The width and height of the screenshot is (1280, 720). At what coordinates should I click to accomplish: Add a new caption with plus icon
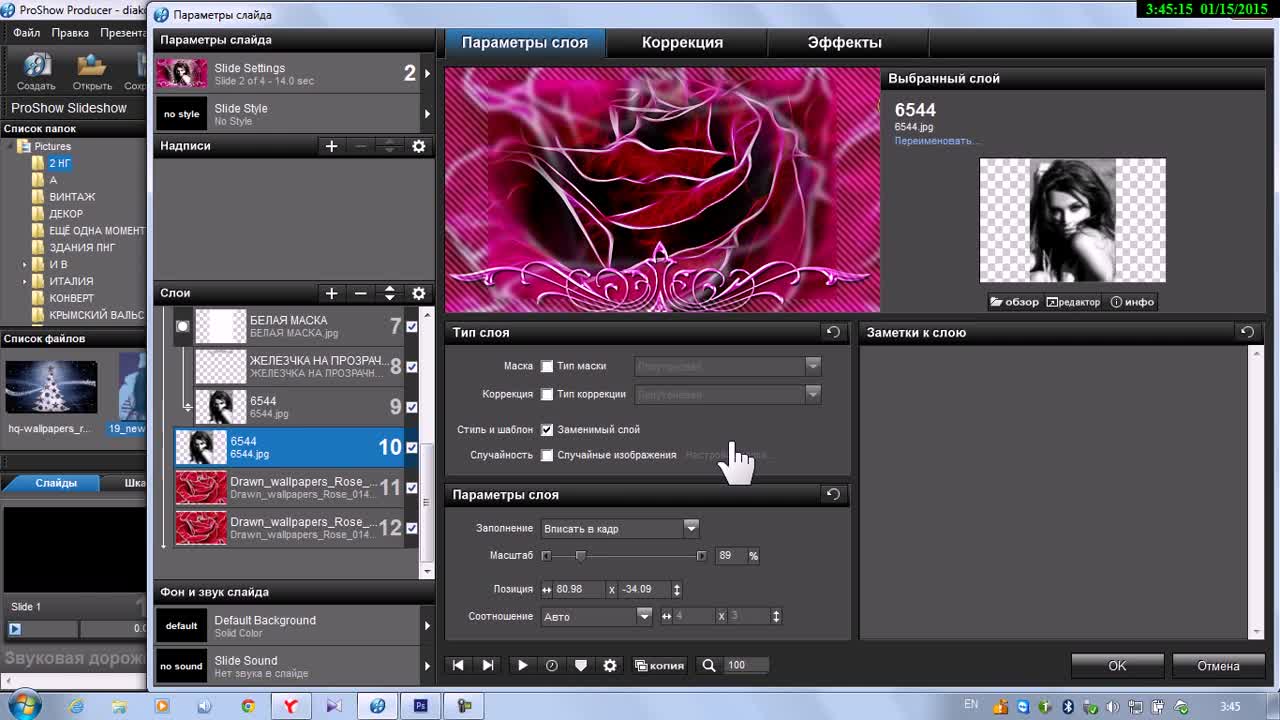point(331,146)
